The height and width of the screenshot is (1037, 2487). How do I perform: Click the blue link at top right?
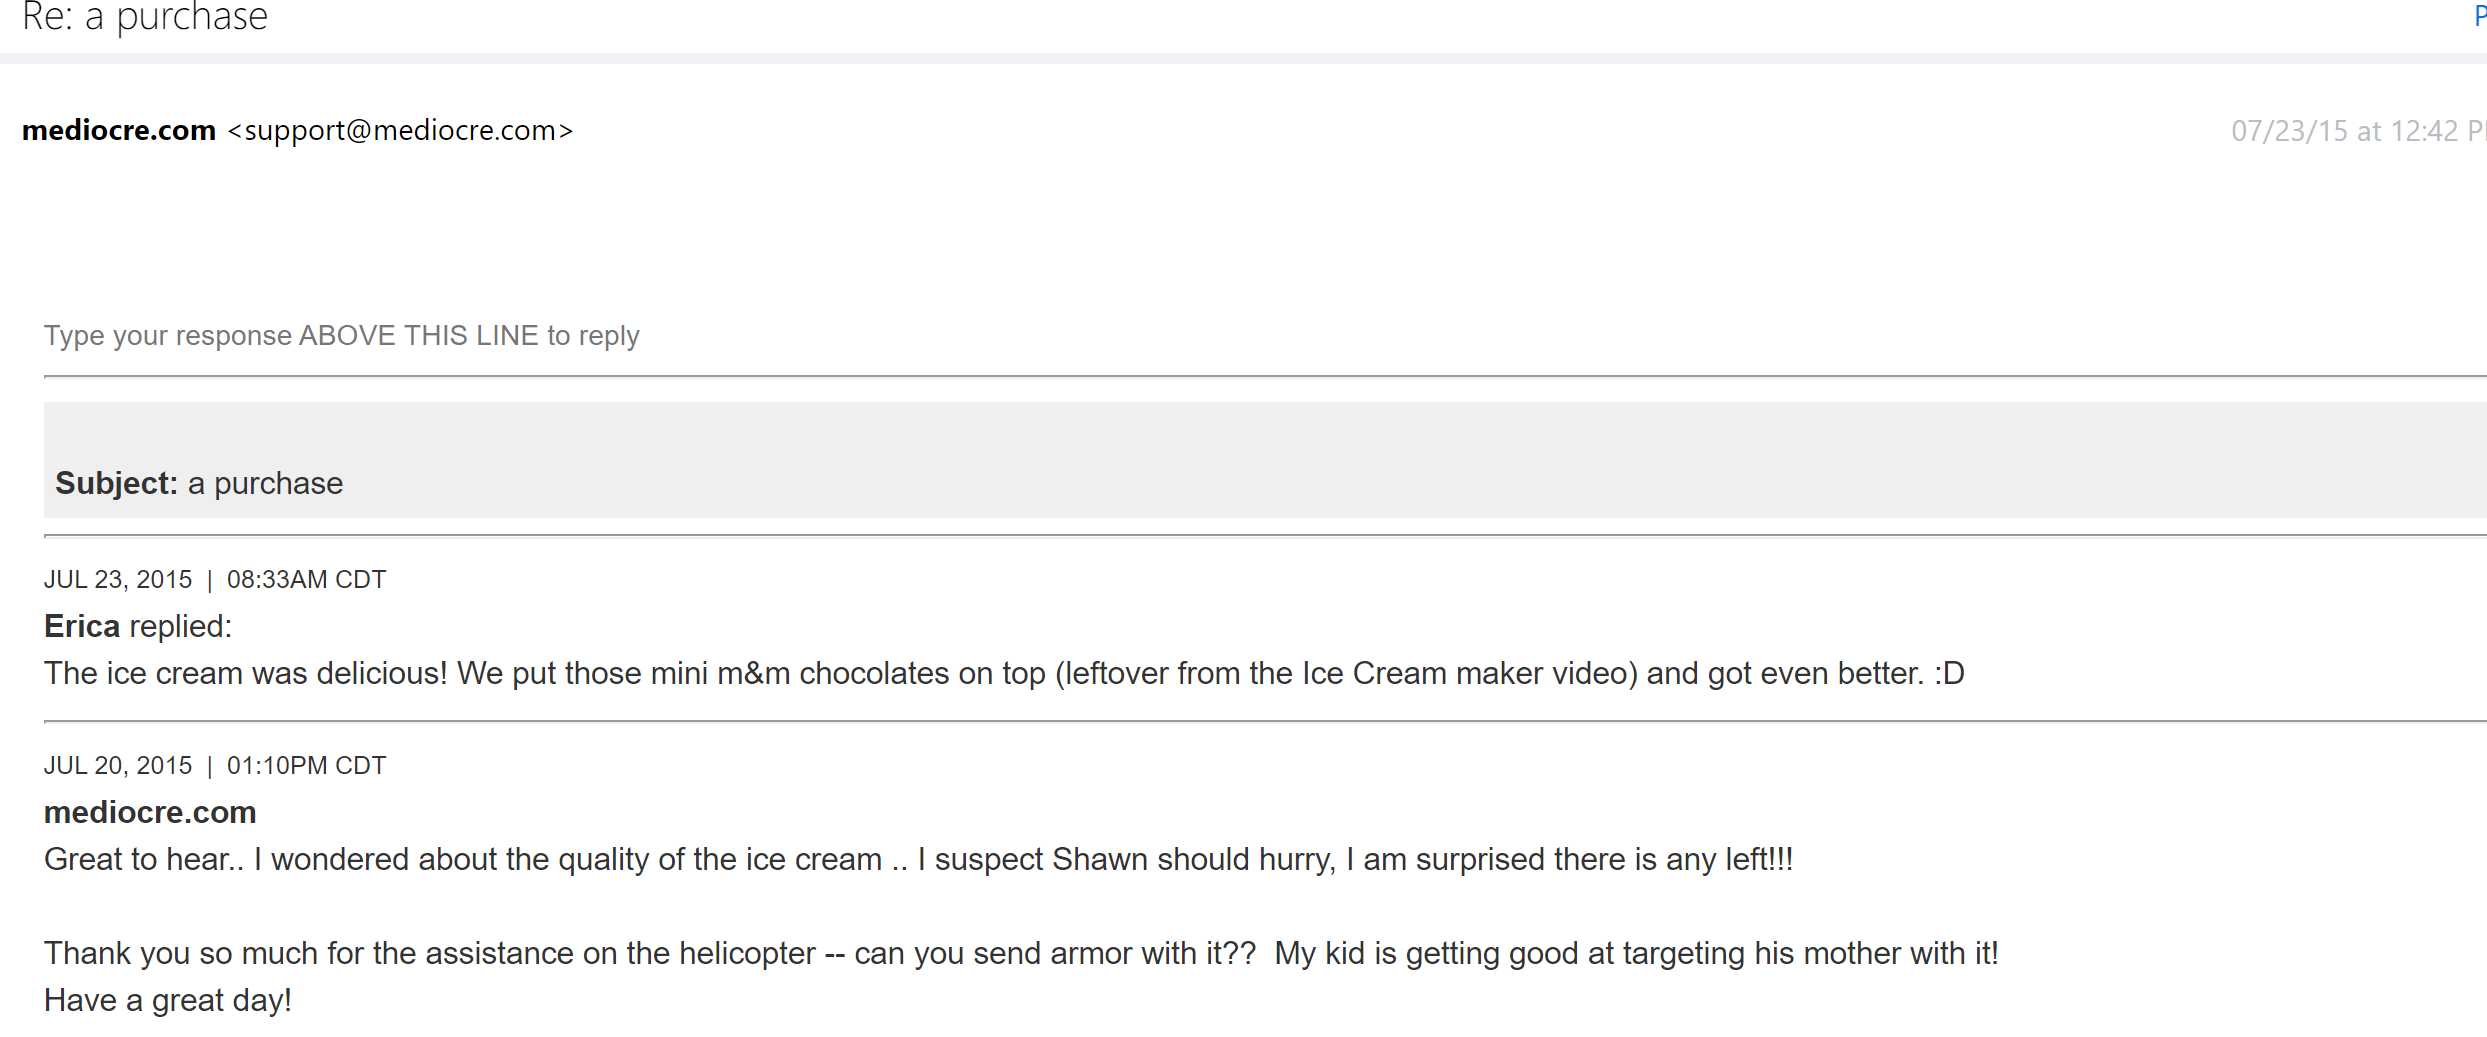coord(2479,16)
